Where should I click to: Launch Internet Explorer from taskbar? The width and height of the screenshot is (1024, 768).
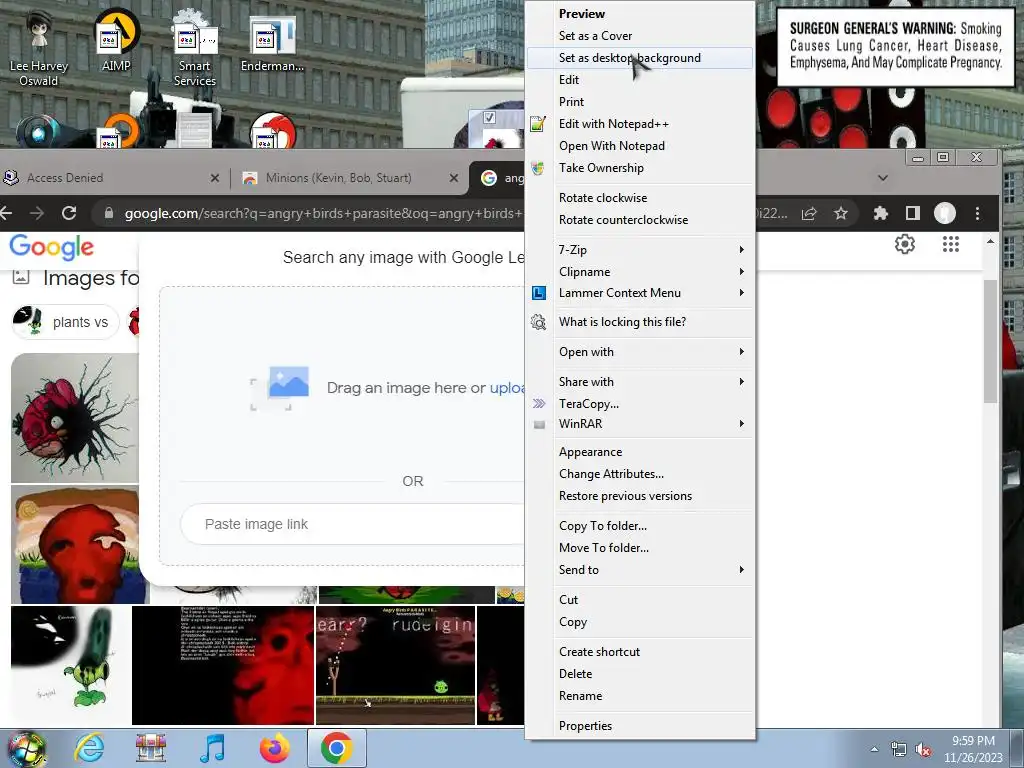coord(89,748)
